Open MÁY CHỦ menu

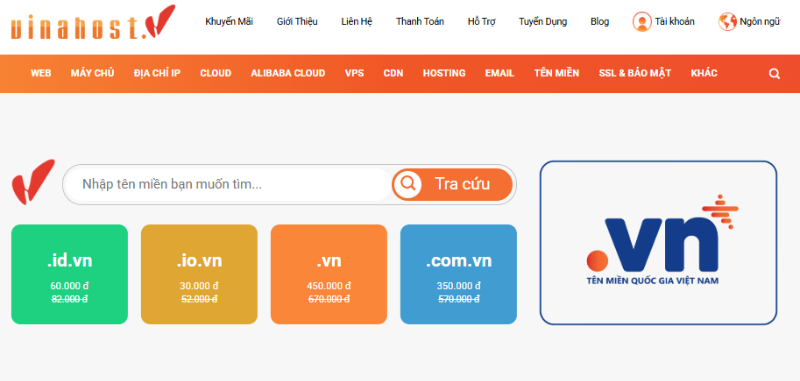click(92, 73)
